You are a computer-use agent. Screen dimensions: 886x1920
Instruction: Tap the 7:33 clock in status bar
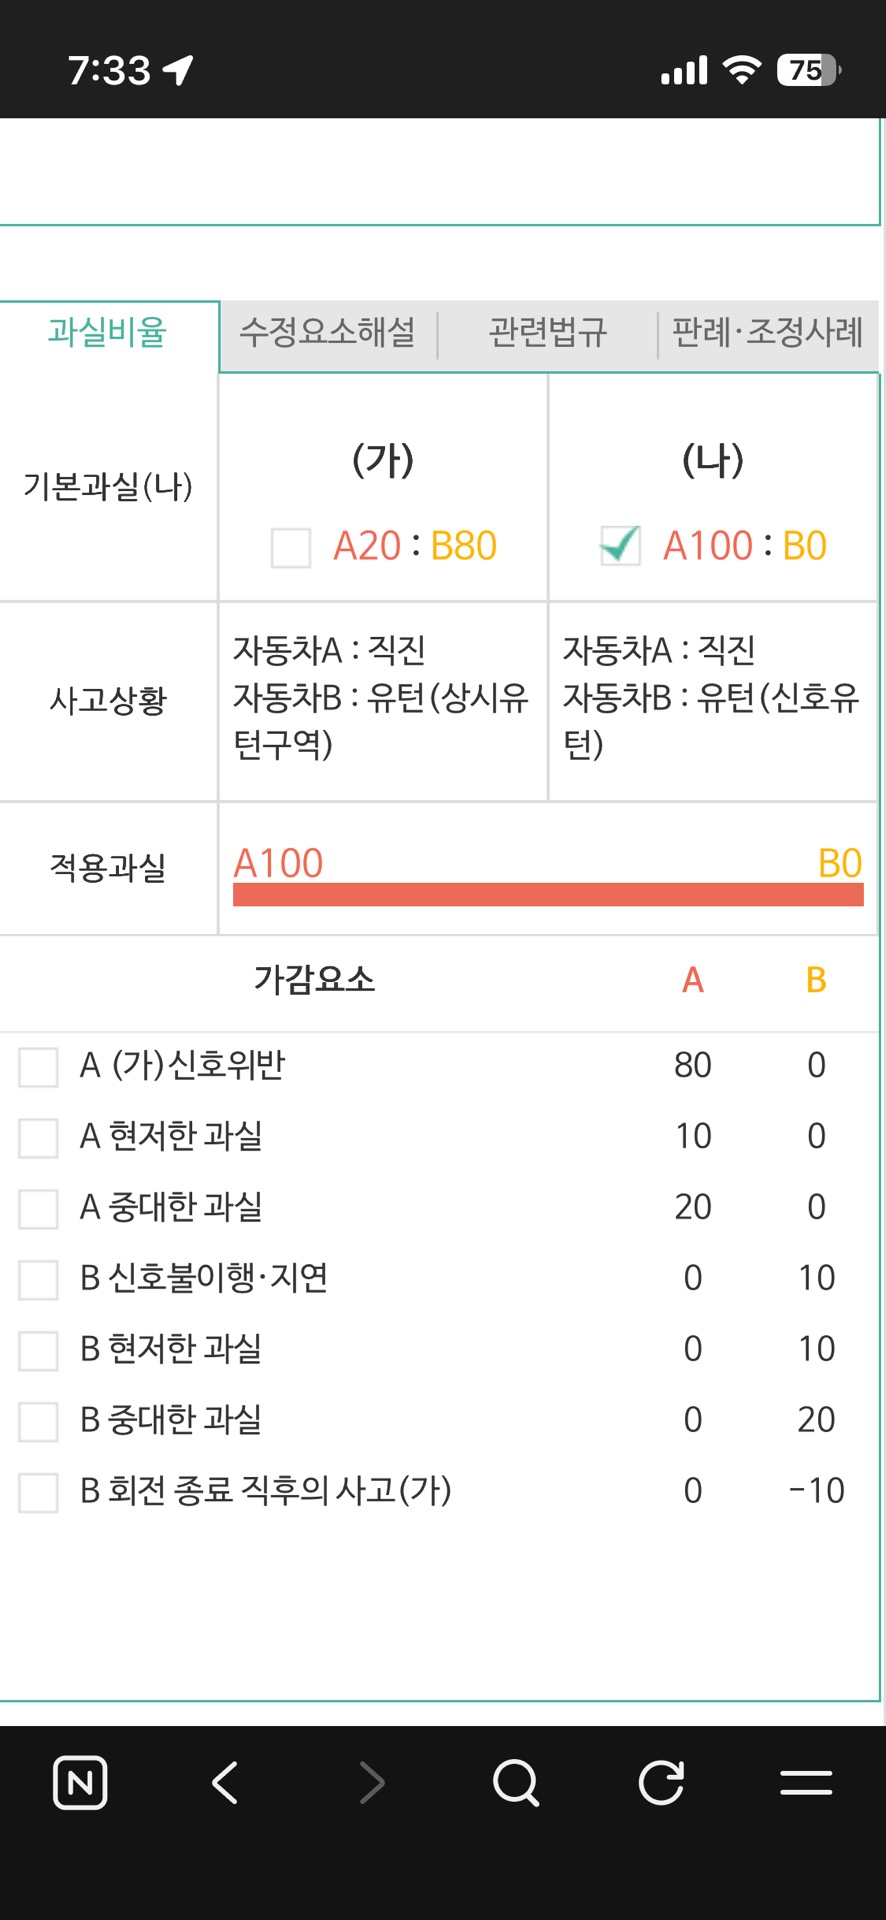[x=109, y=70]
